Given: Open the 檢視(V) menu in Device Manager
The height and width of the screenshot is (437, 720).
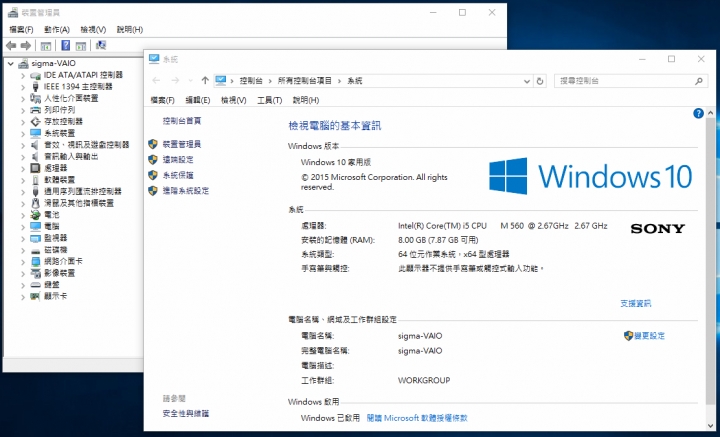Looking at the screenshot, I should (93, 29).
